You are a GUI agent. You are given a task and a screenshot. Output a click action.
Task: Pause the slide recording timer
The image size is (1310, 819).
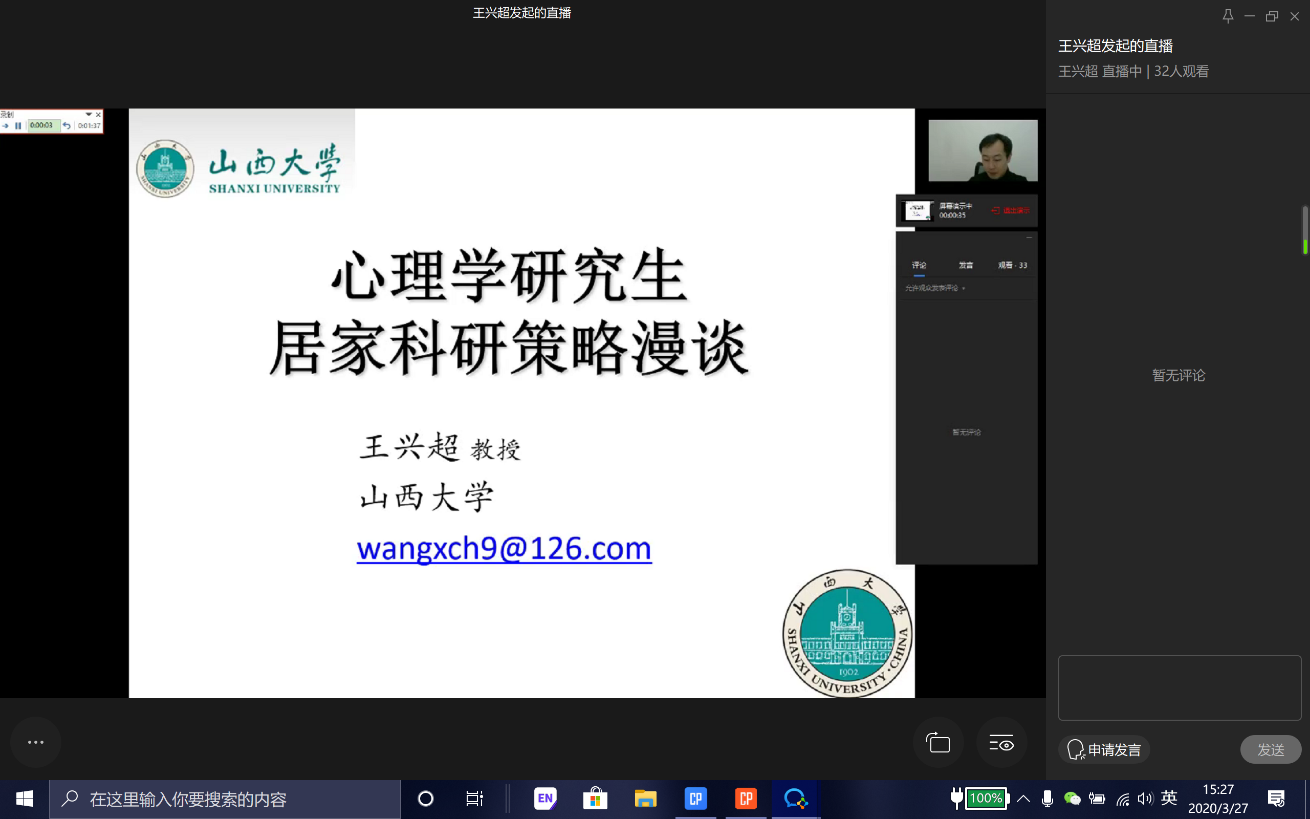pyautogui.click(x=18, y=126)
